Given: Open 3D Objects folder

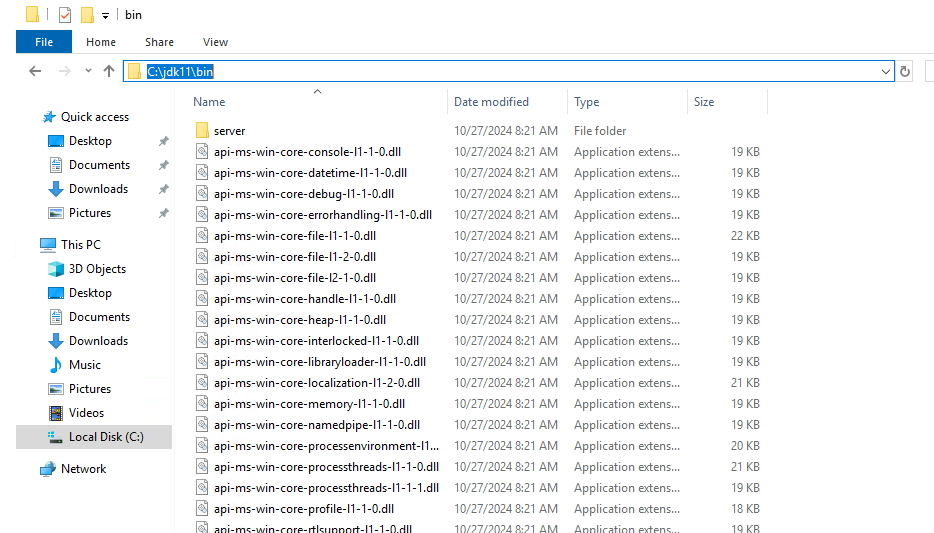Looking at the screenshot, I should [97, 269].
